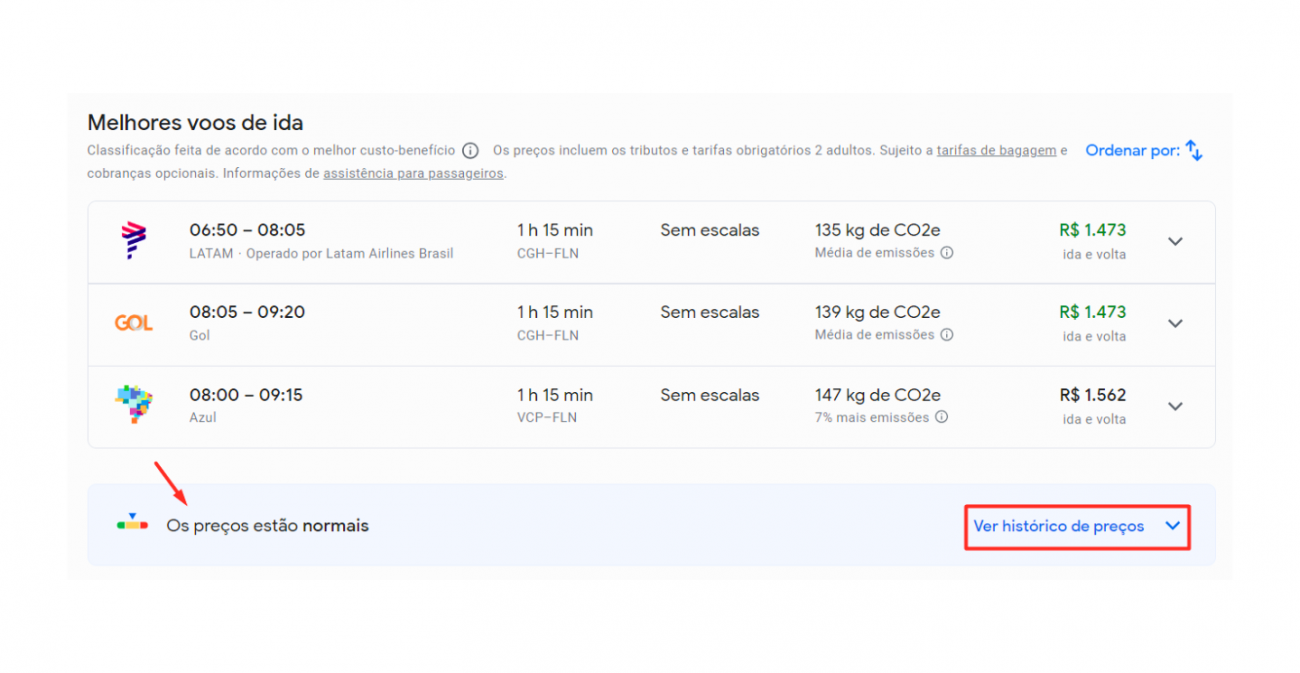Open the tarifas de bagagem link
This screenshot has height=673, width=1300.
(996, 150)
